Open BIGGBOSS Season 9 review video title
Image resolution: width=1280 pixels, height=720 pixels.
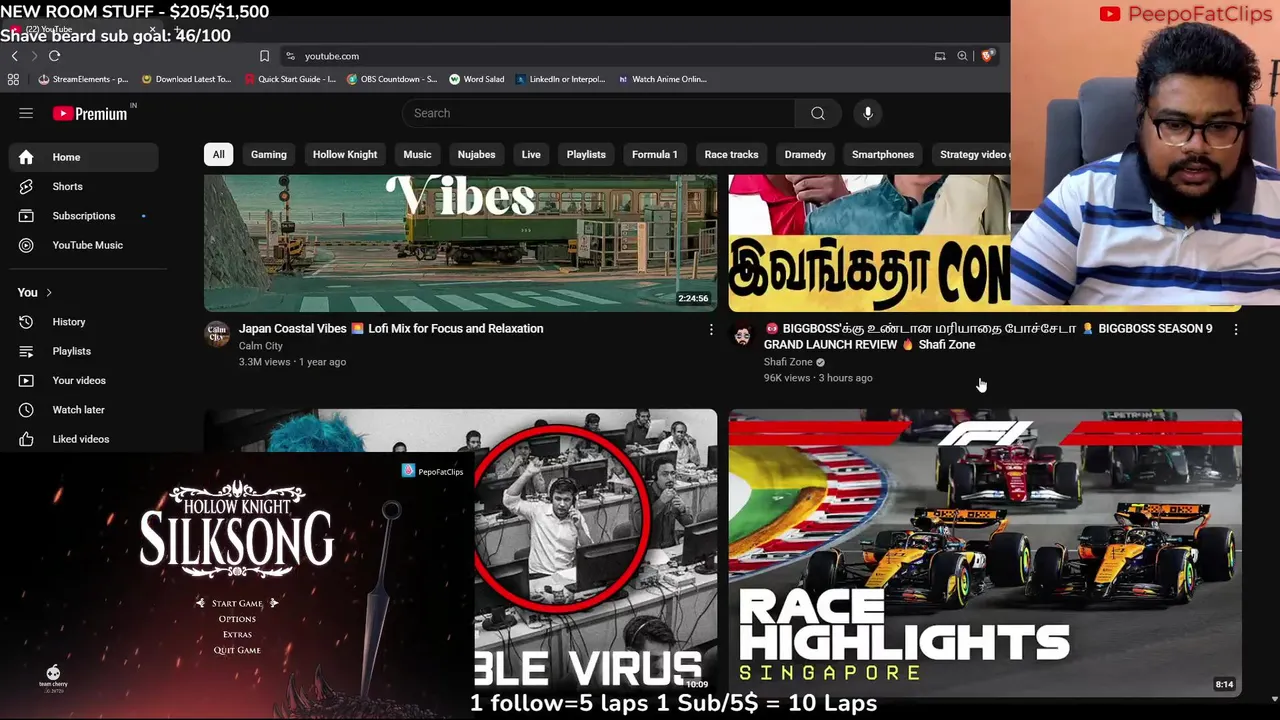tap(988, 336)
